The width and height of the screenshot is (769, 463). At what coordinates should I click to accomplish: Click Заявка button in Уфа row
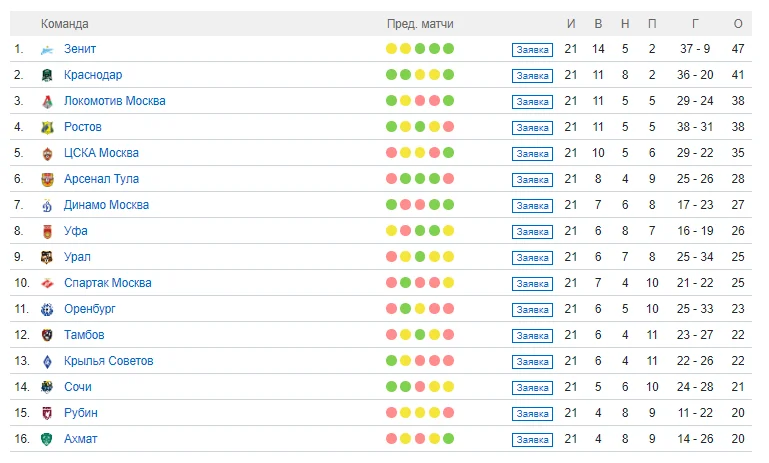point(533,232)
